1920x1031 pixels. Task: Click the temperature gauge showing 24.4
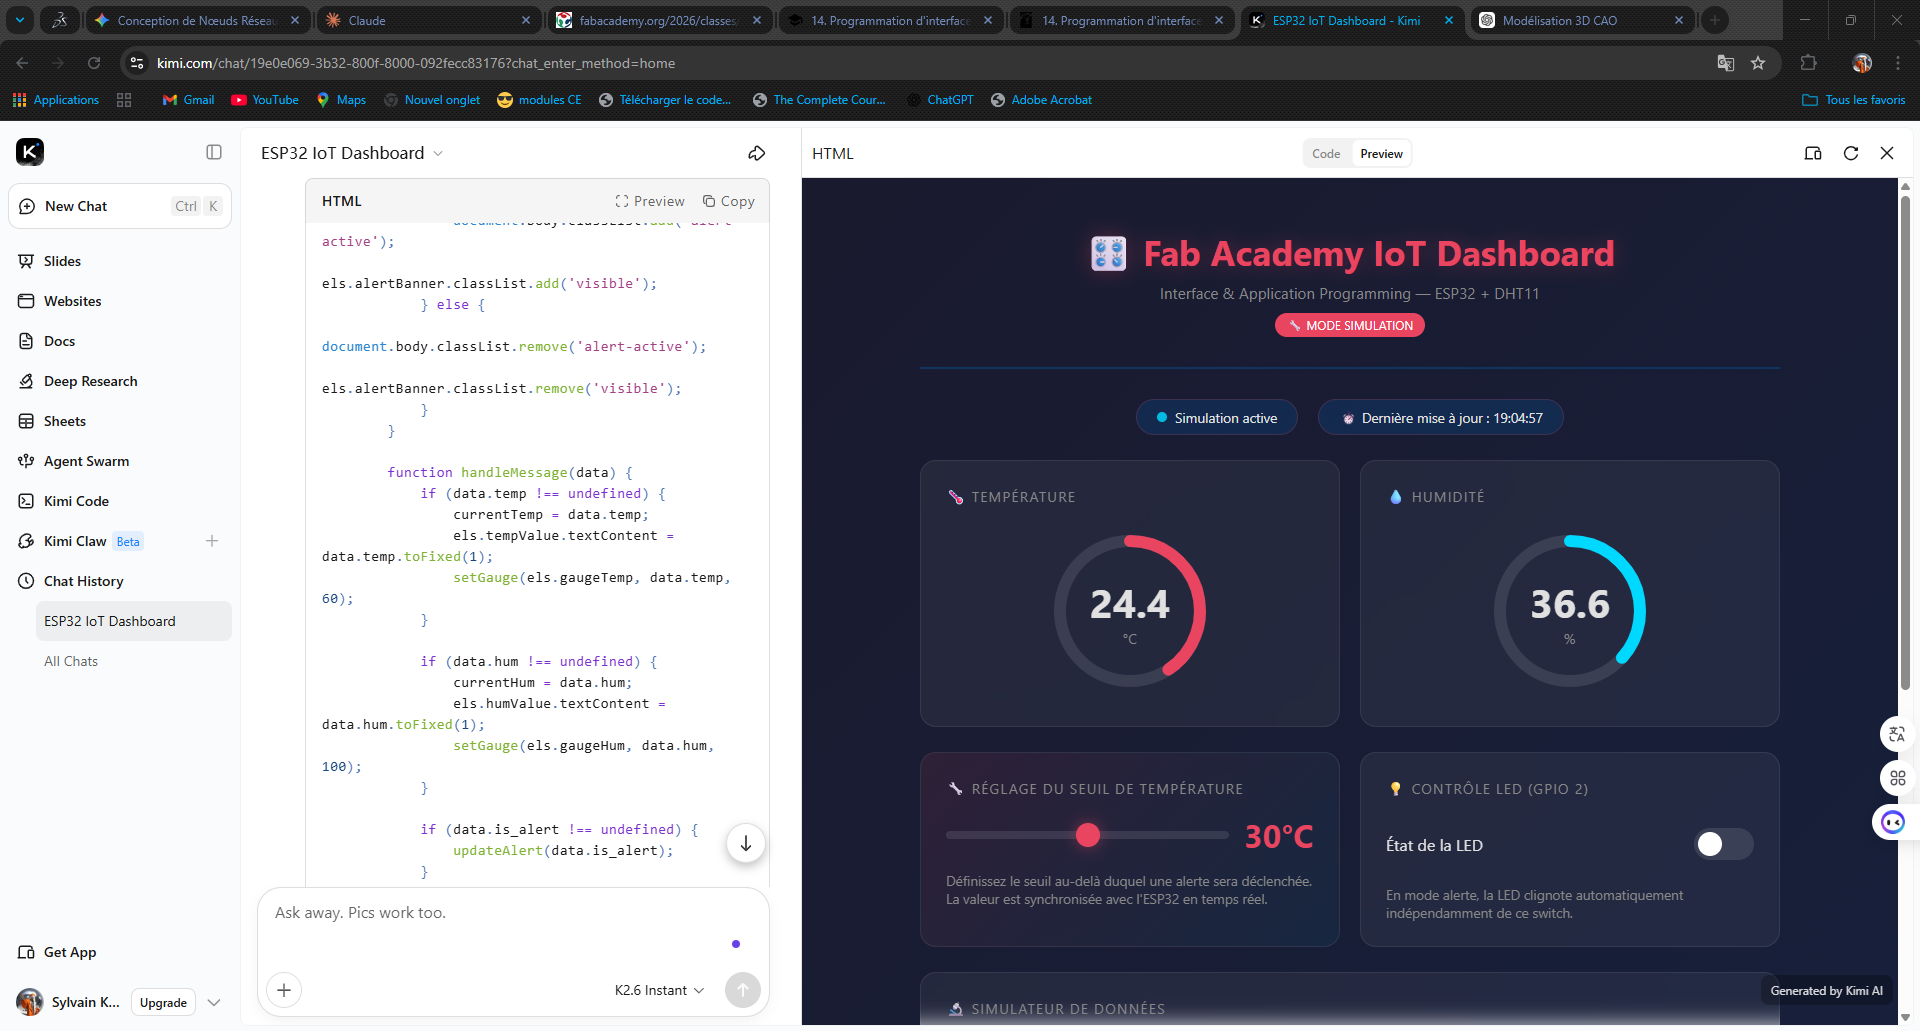click(1130, 611)
